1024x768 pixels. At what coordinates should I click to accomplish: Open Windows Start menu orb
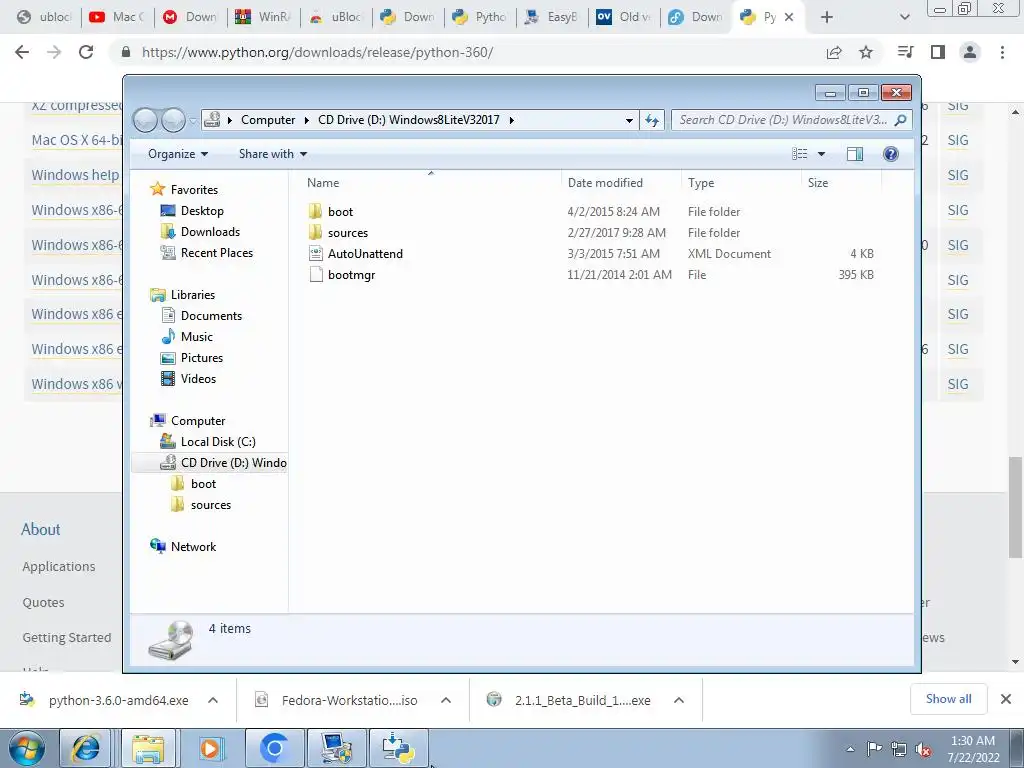pyautogui.click(x=26, y=748)
